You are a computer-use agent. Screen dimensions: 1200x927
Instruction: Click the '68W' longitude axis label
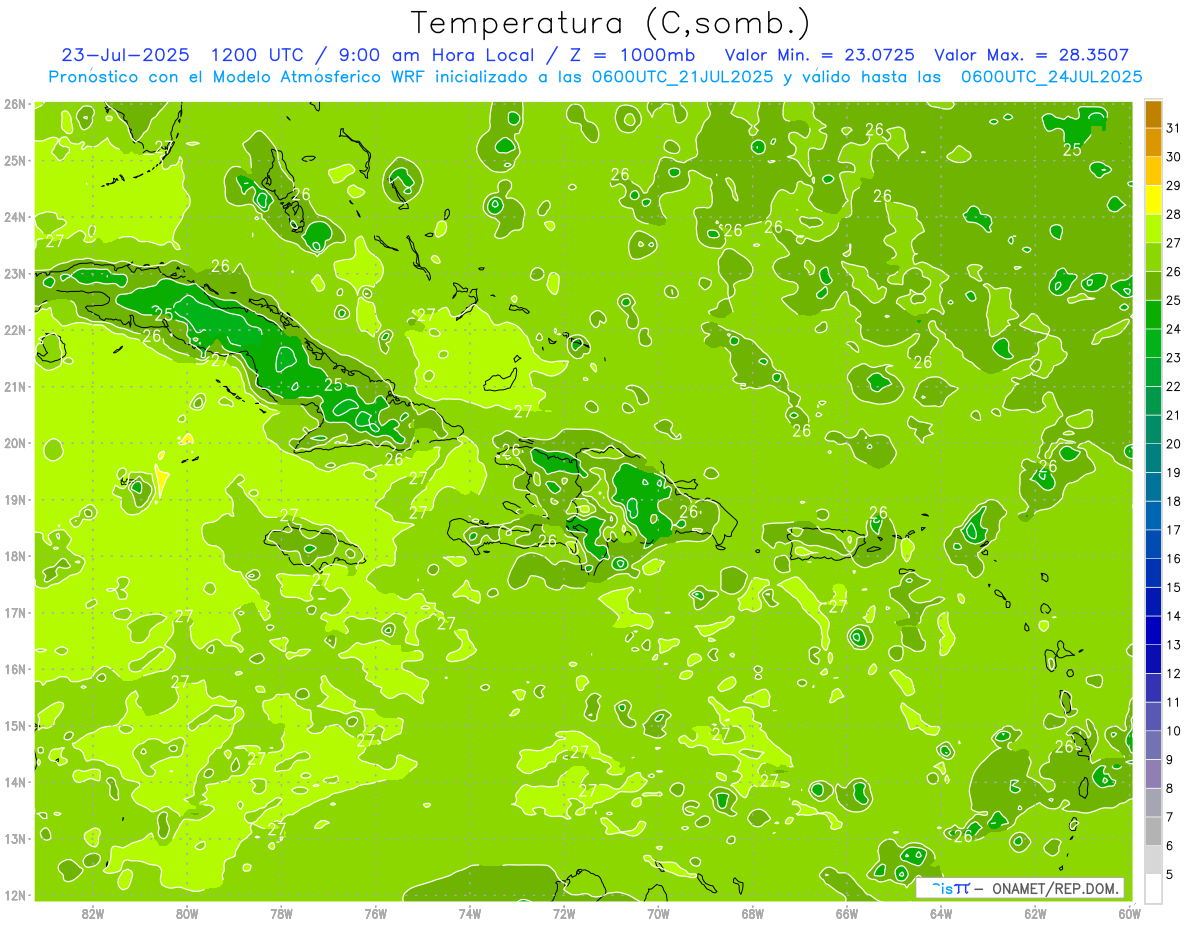point(753,913)
